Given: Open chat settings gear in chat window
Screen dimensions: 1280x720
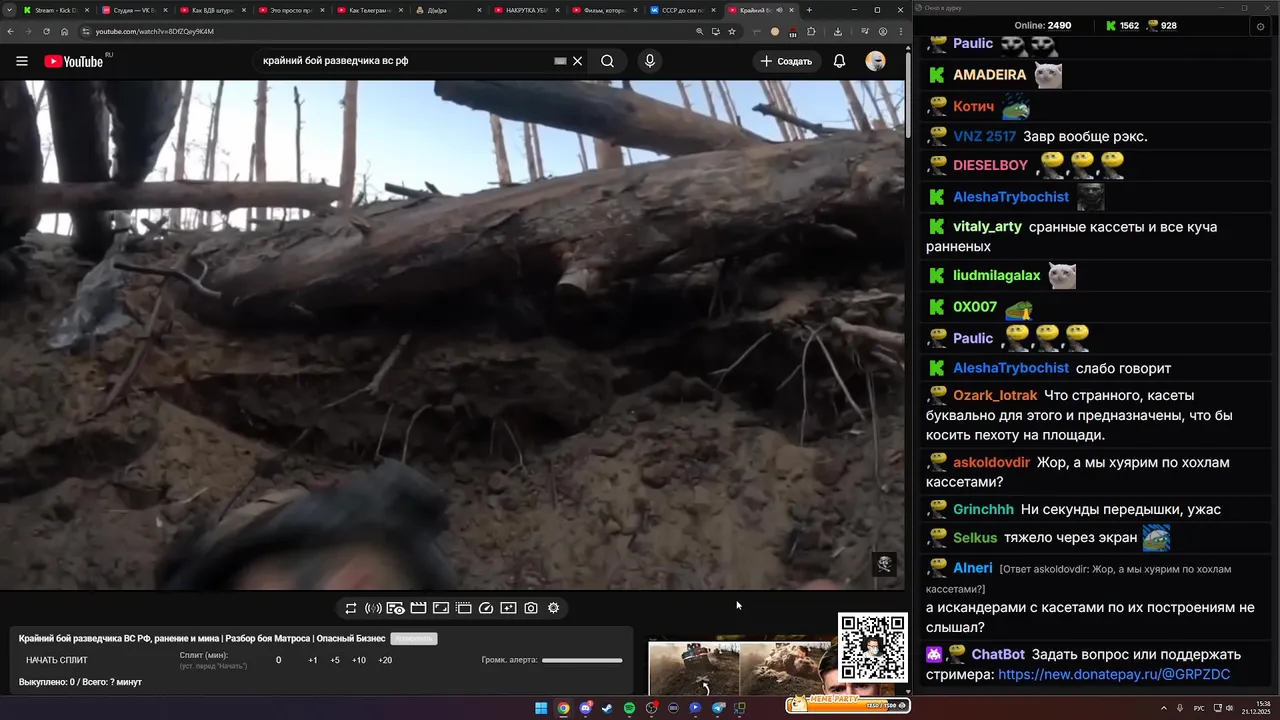Looking at the screenshot, I should tap(1260, 26).
